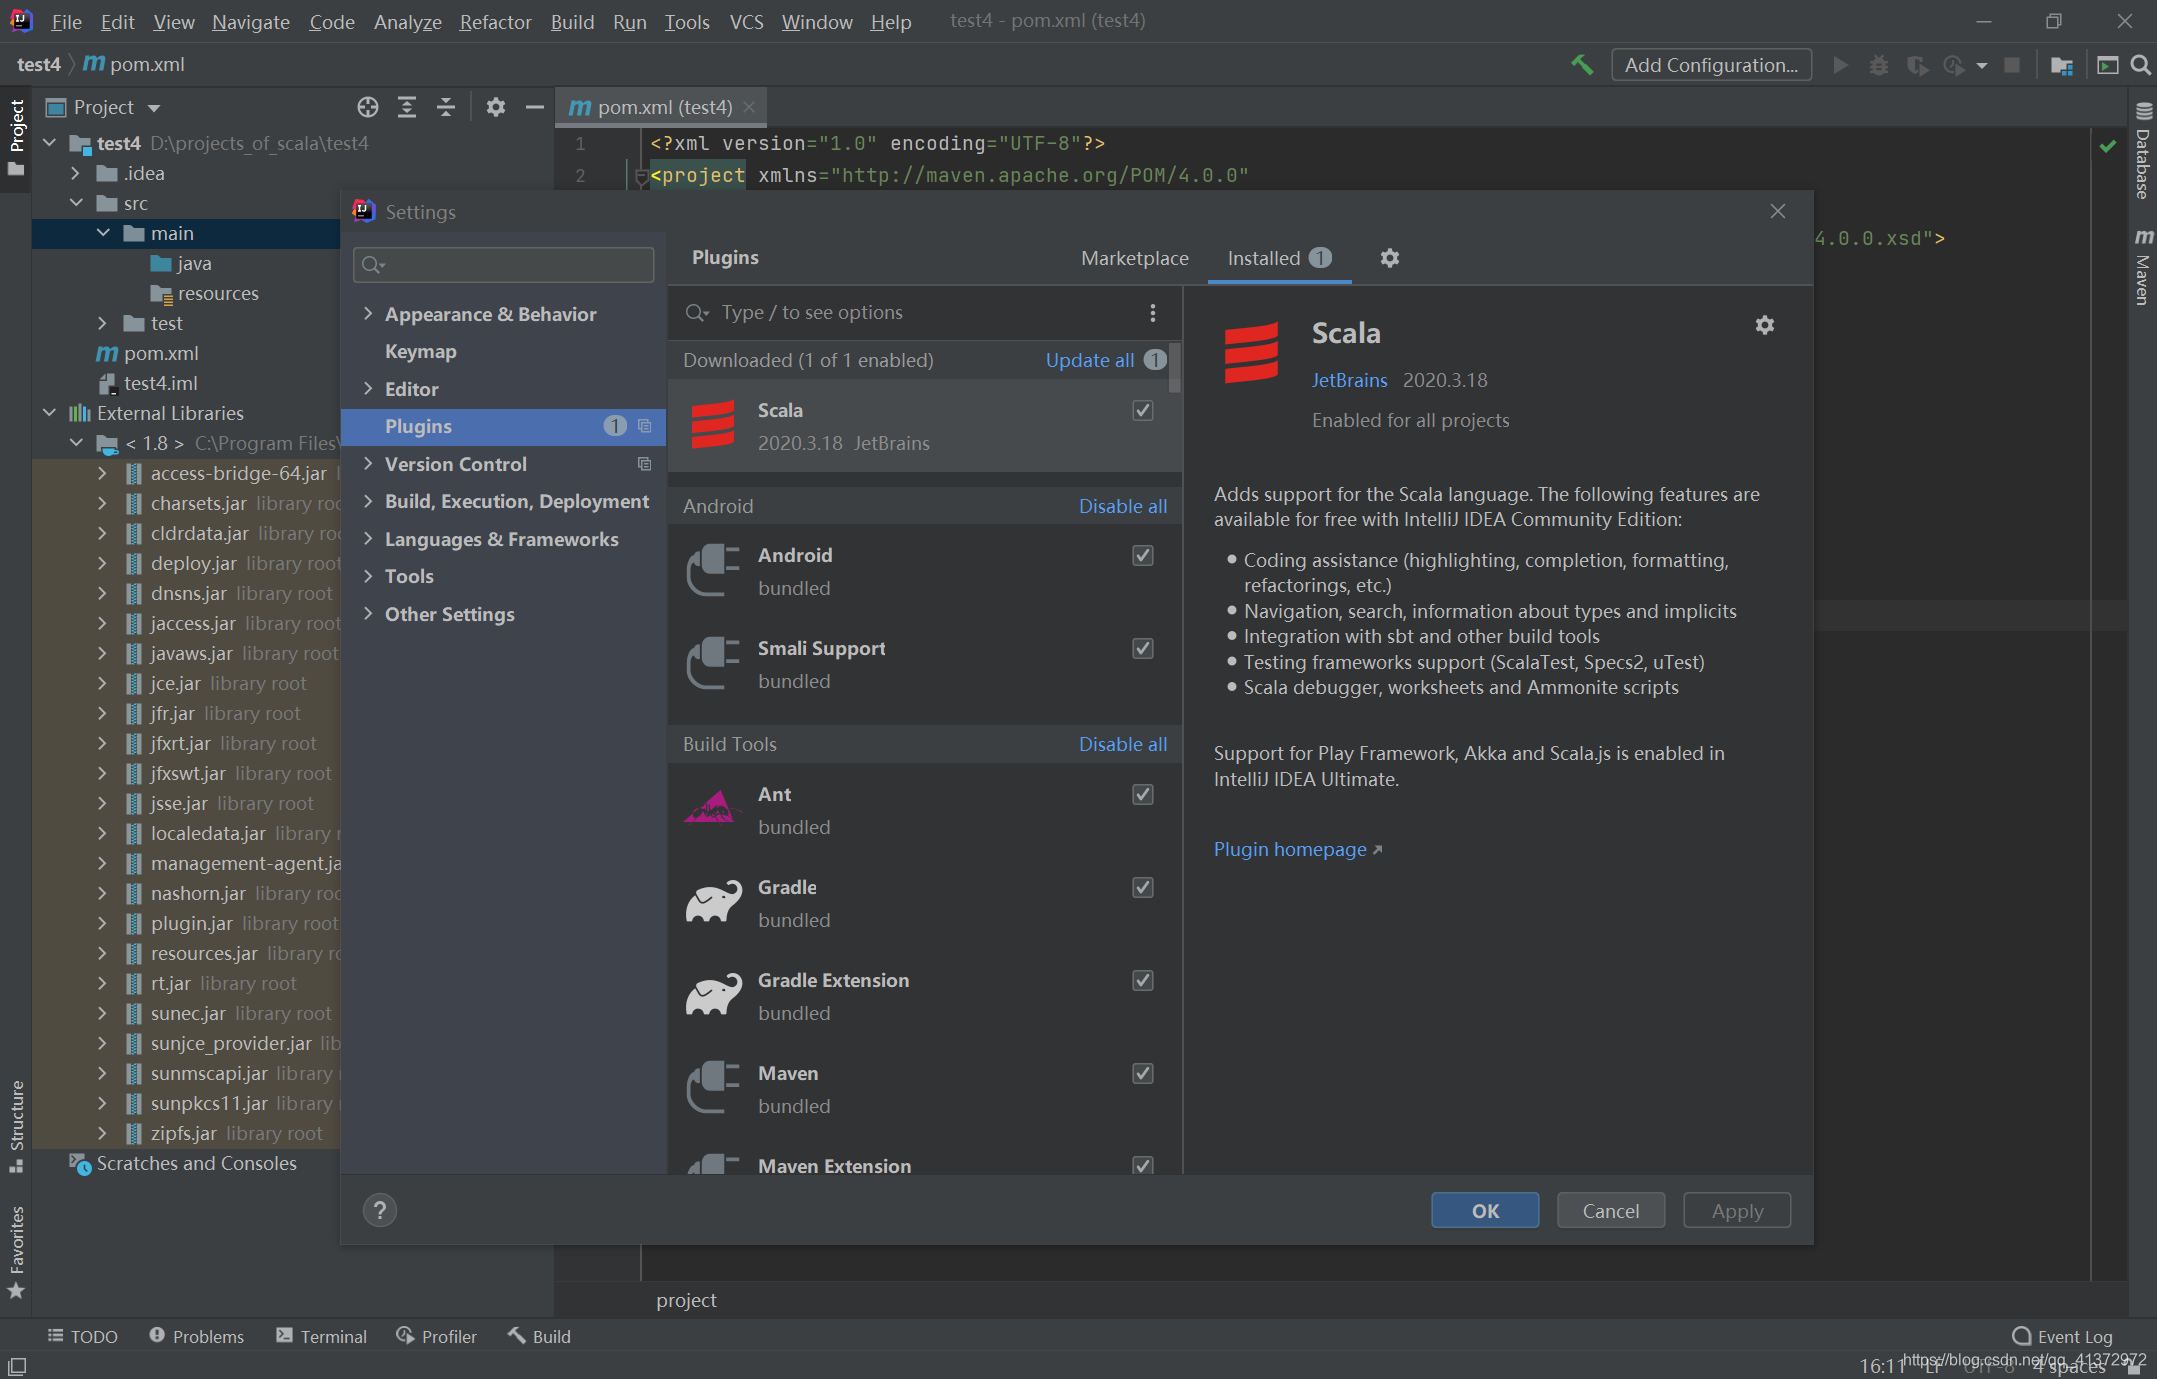Switch to the Marketplace tab

pos(1134,258)
